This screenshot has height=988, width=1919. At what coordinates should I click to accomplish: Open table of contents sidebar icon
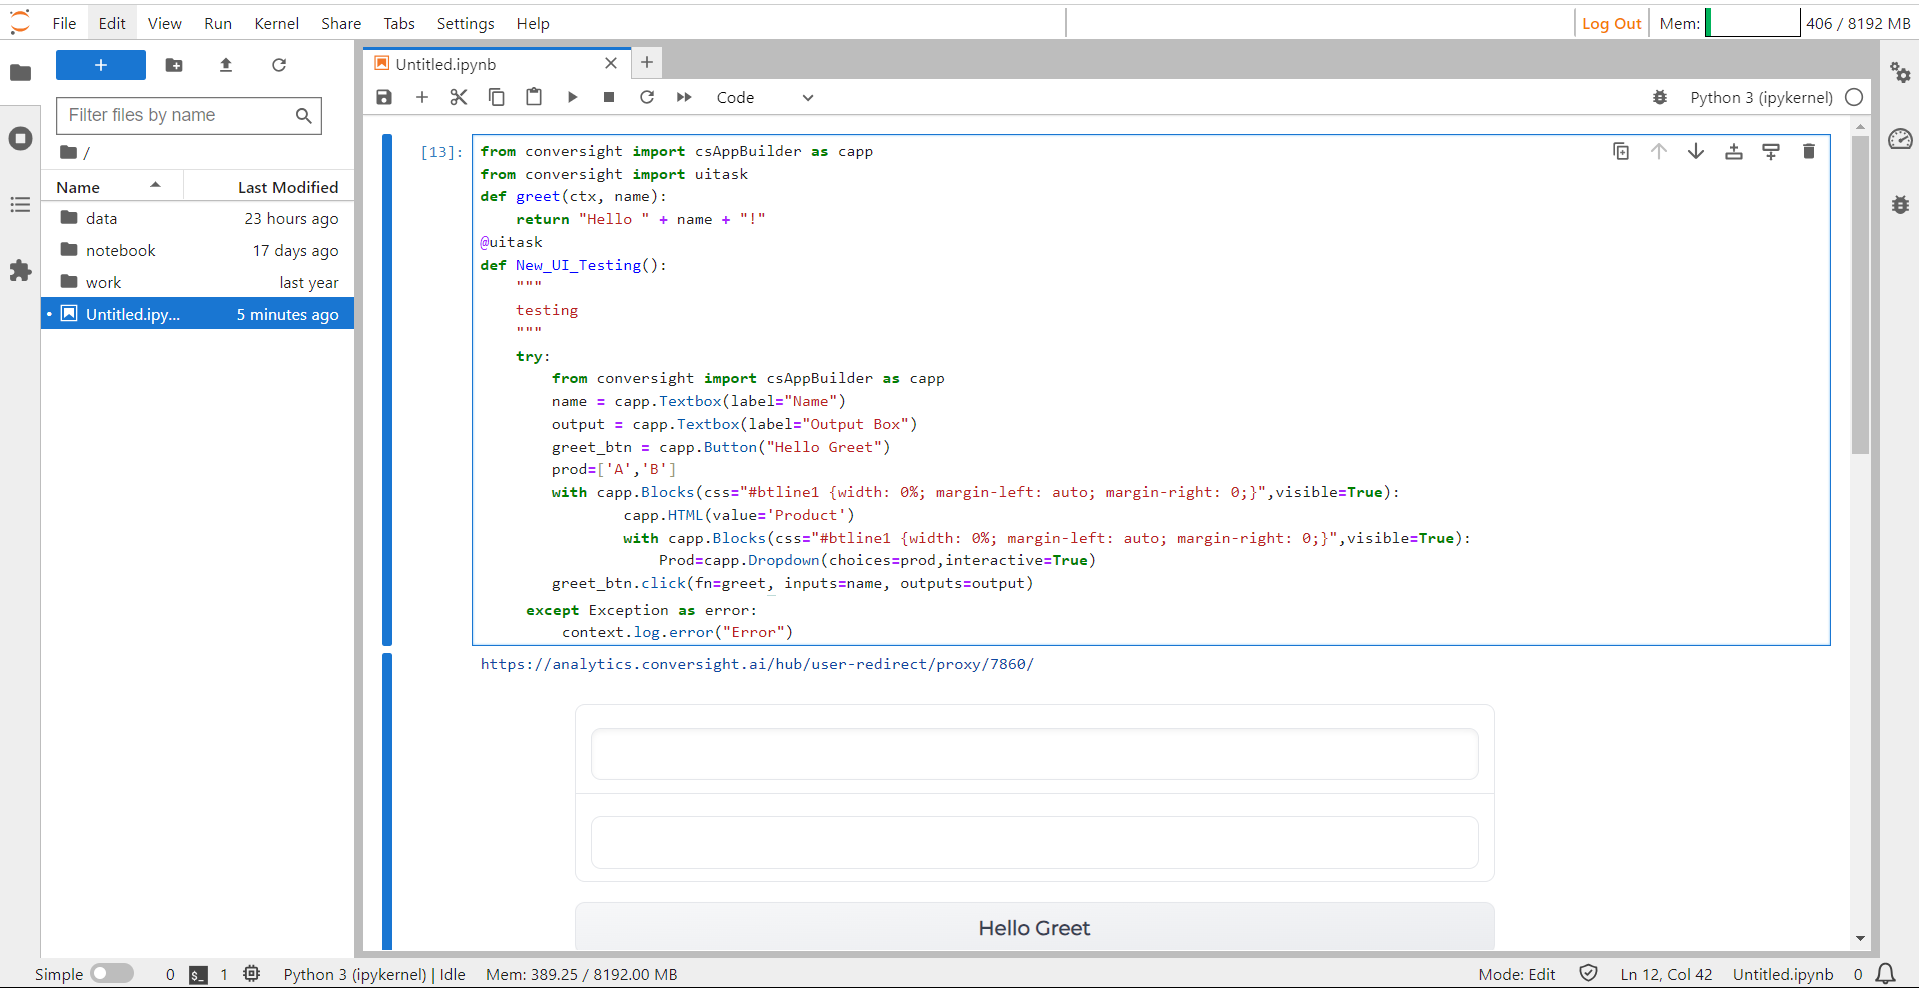[x=20, y=204]
